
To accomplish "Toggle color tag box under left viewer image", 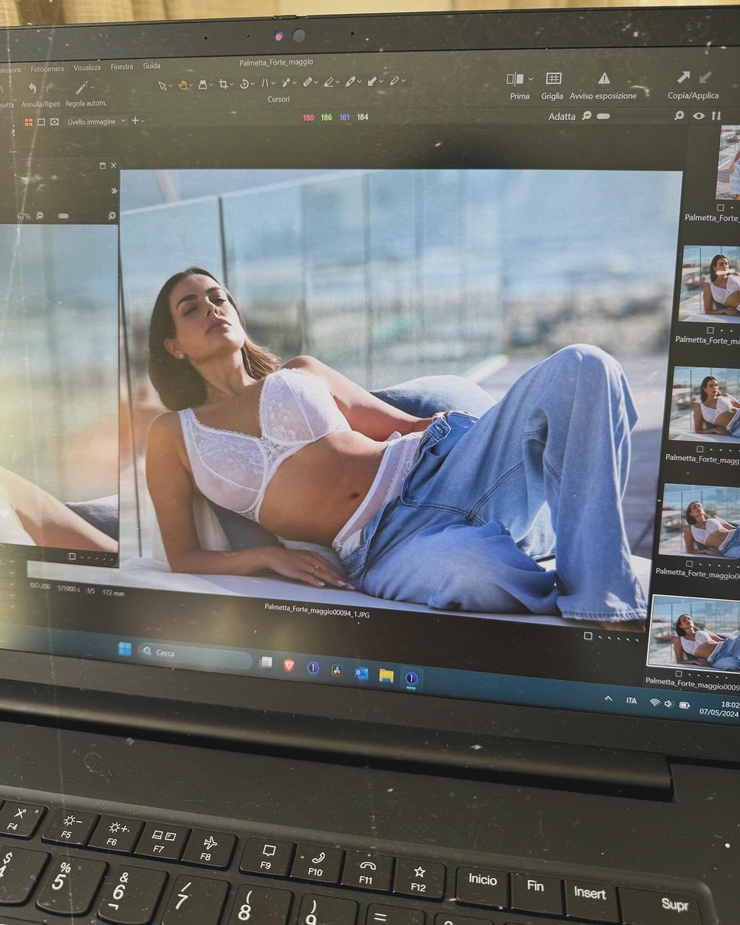I will click(x=72, y=556).
